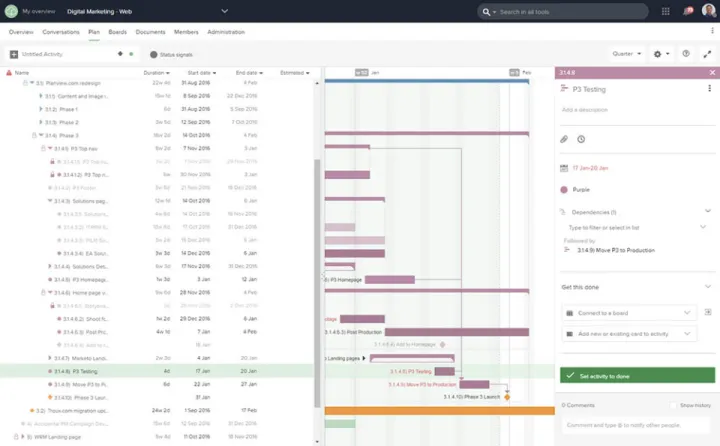Open the P3 Testing three-dot menu
The image size is (720, 446).
pos(710,89)
